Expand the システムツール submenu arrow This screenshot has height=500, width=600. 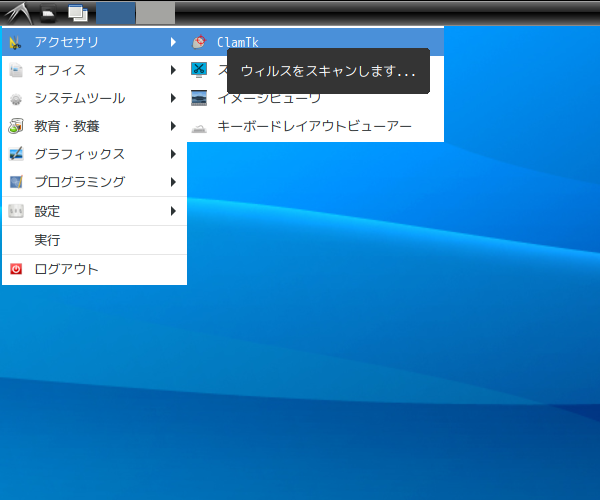click(x=173, y=98)
